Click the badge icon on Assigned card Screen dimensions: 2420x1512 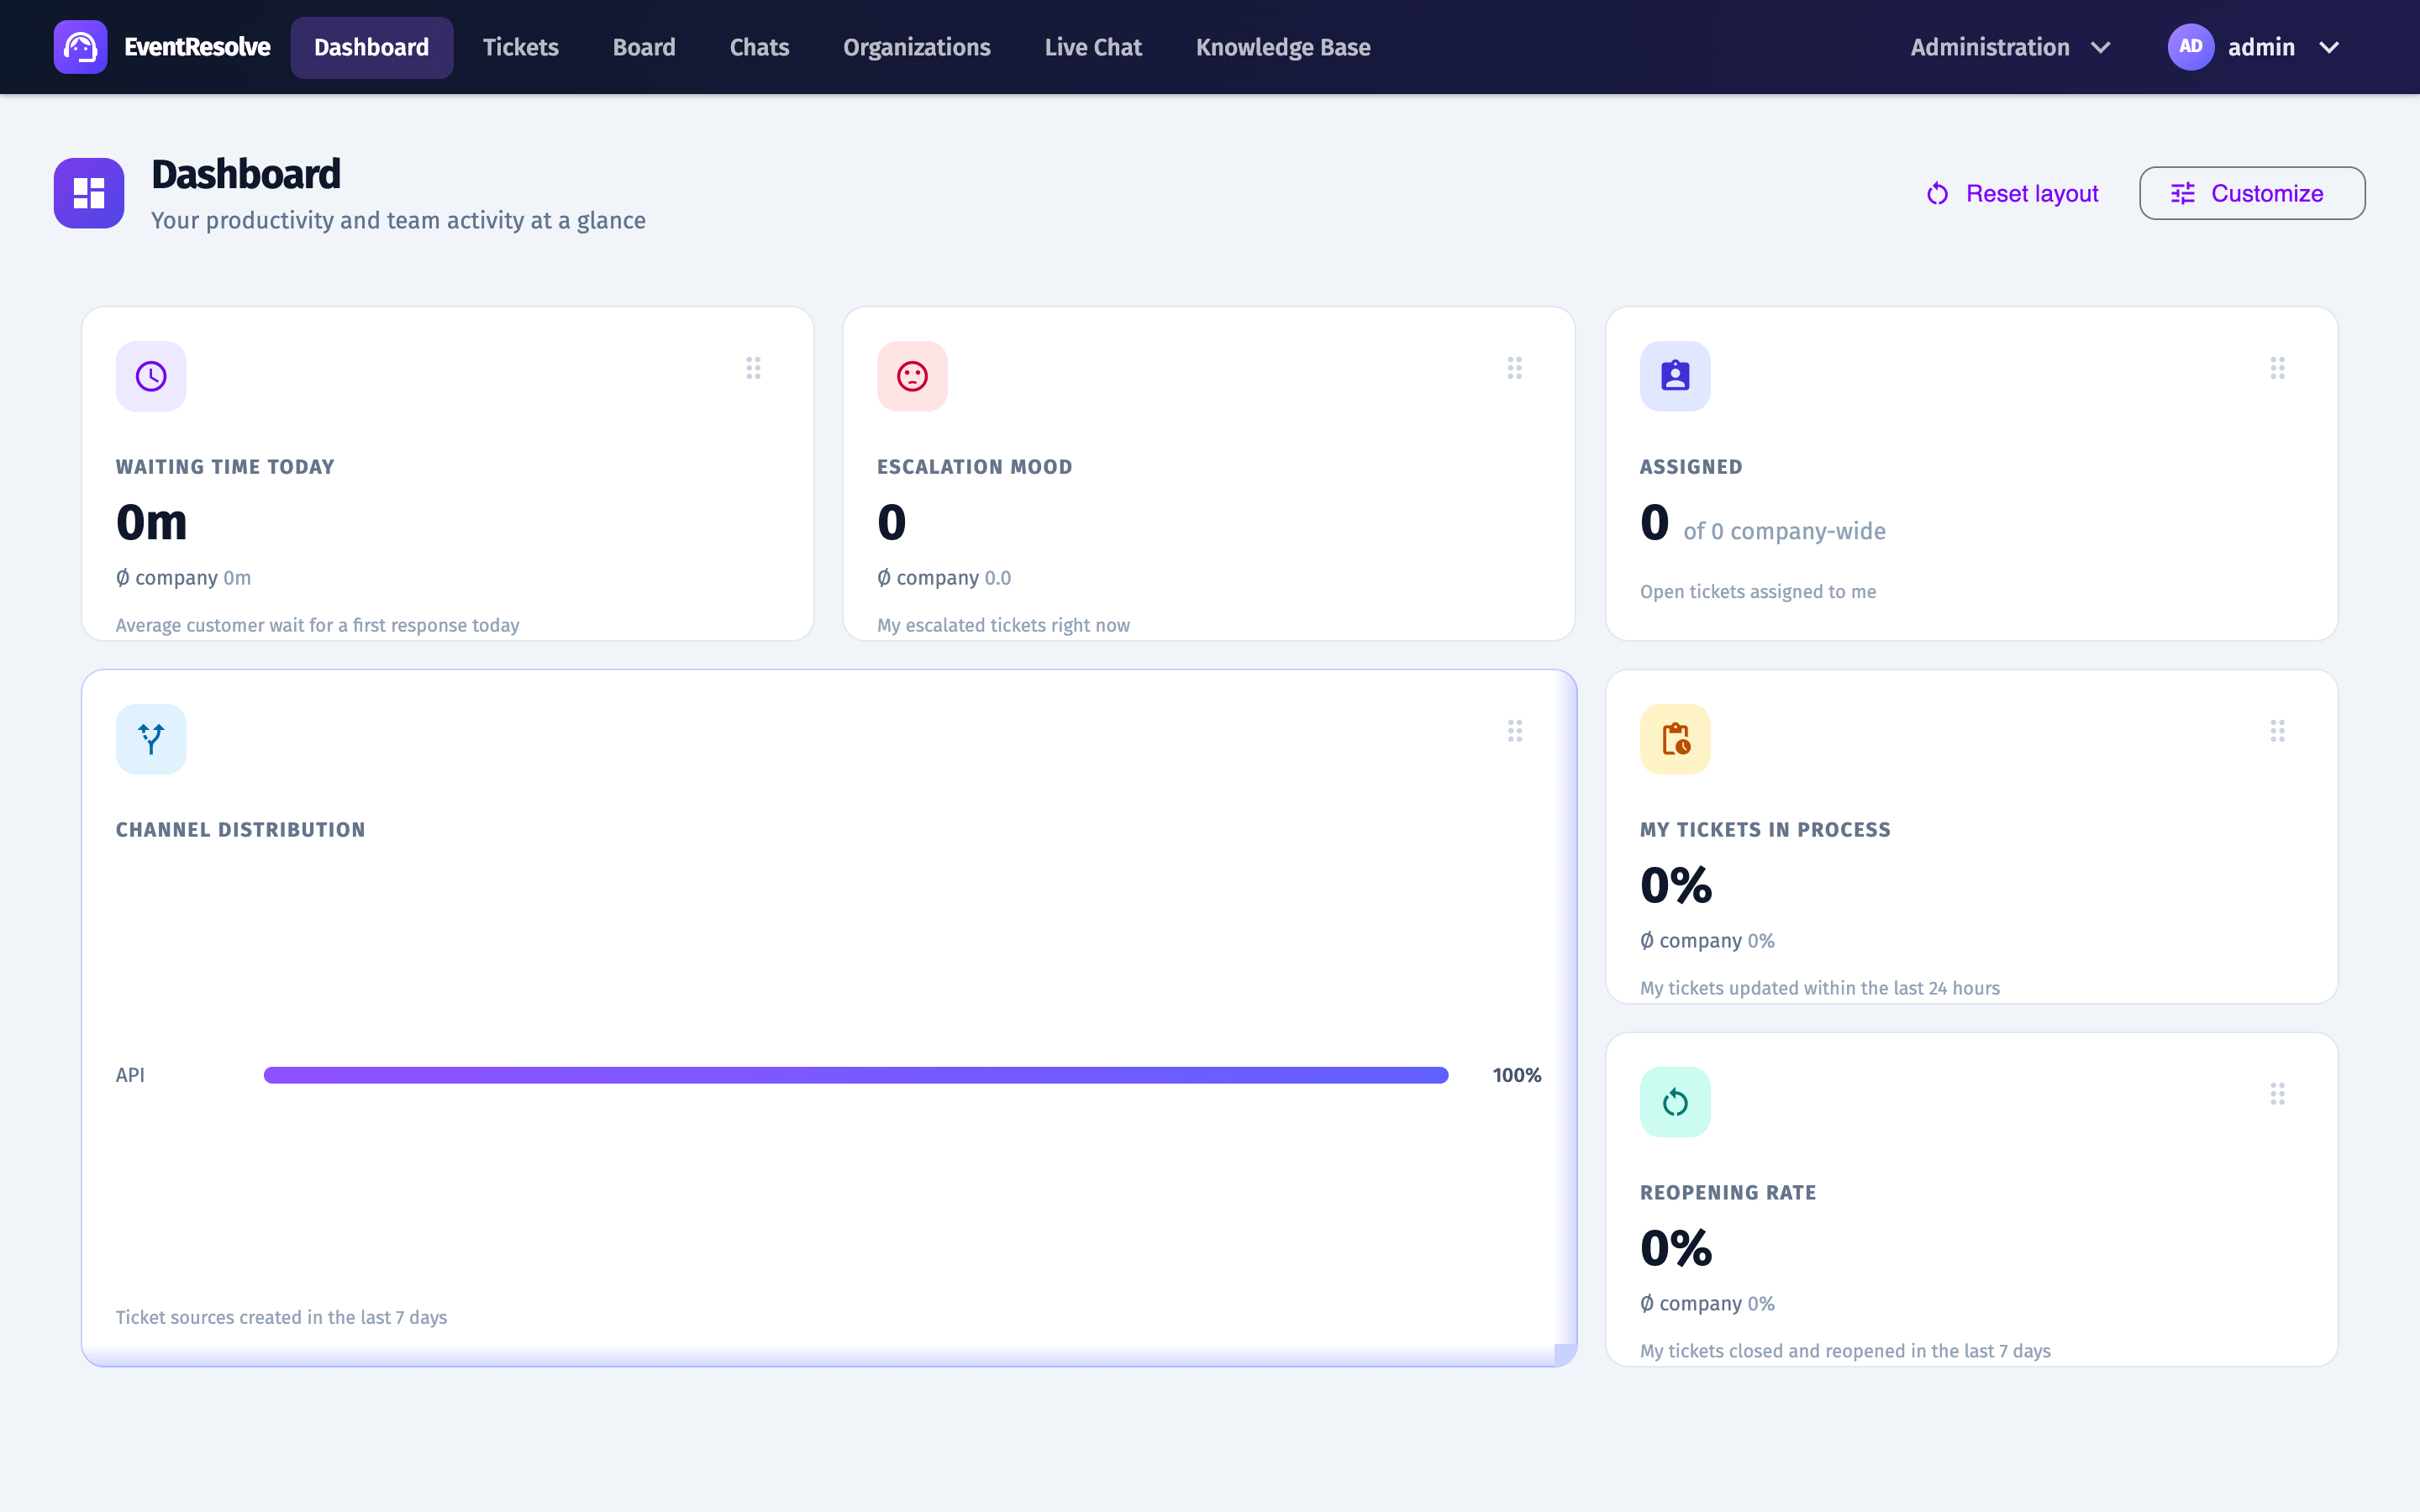(x=1675, y=376)
